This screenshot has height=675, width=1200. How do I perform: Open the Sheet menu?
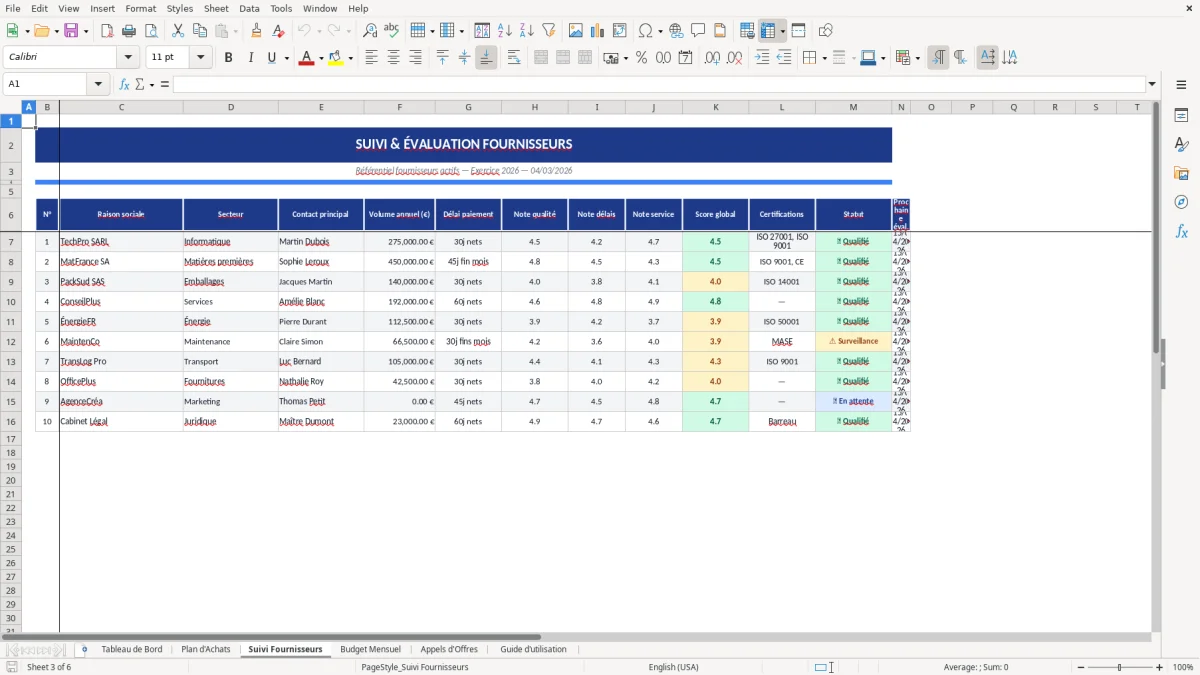click(x=216, y=8)
